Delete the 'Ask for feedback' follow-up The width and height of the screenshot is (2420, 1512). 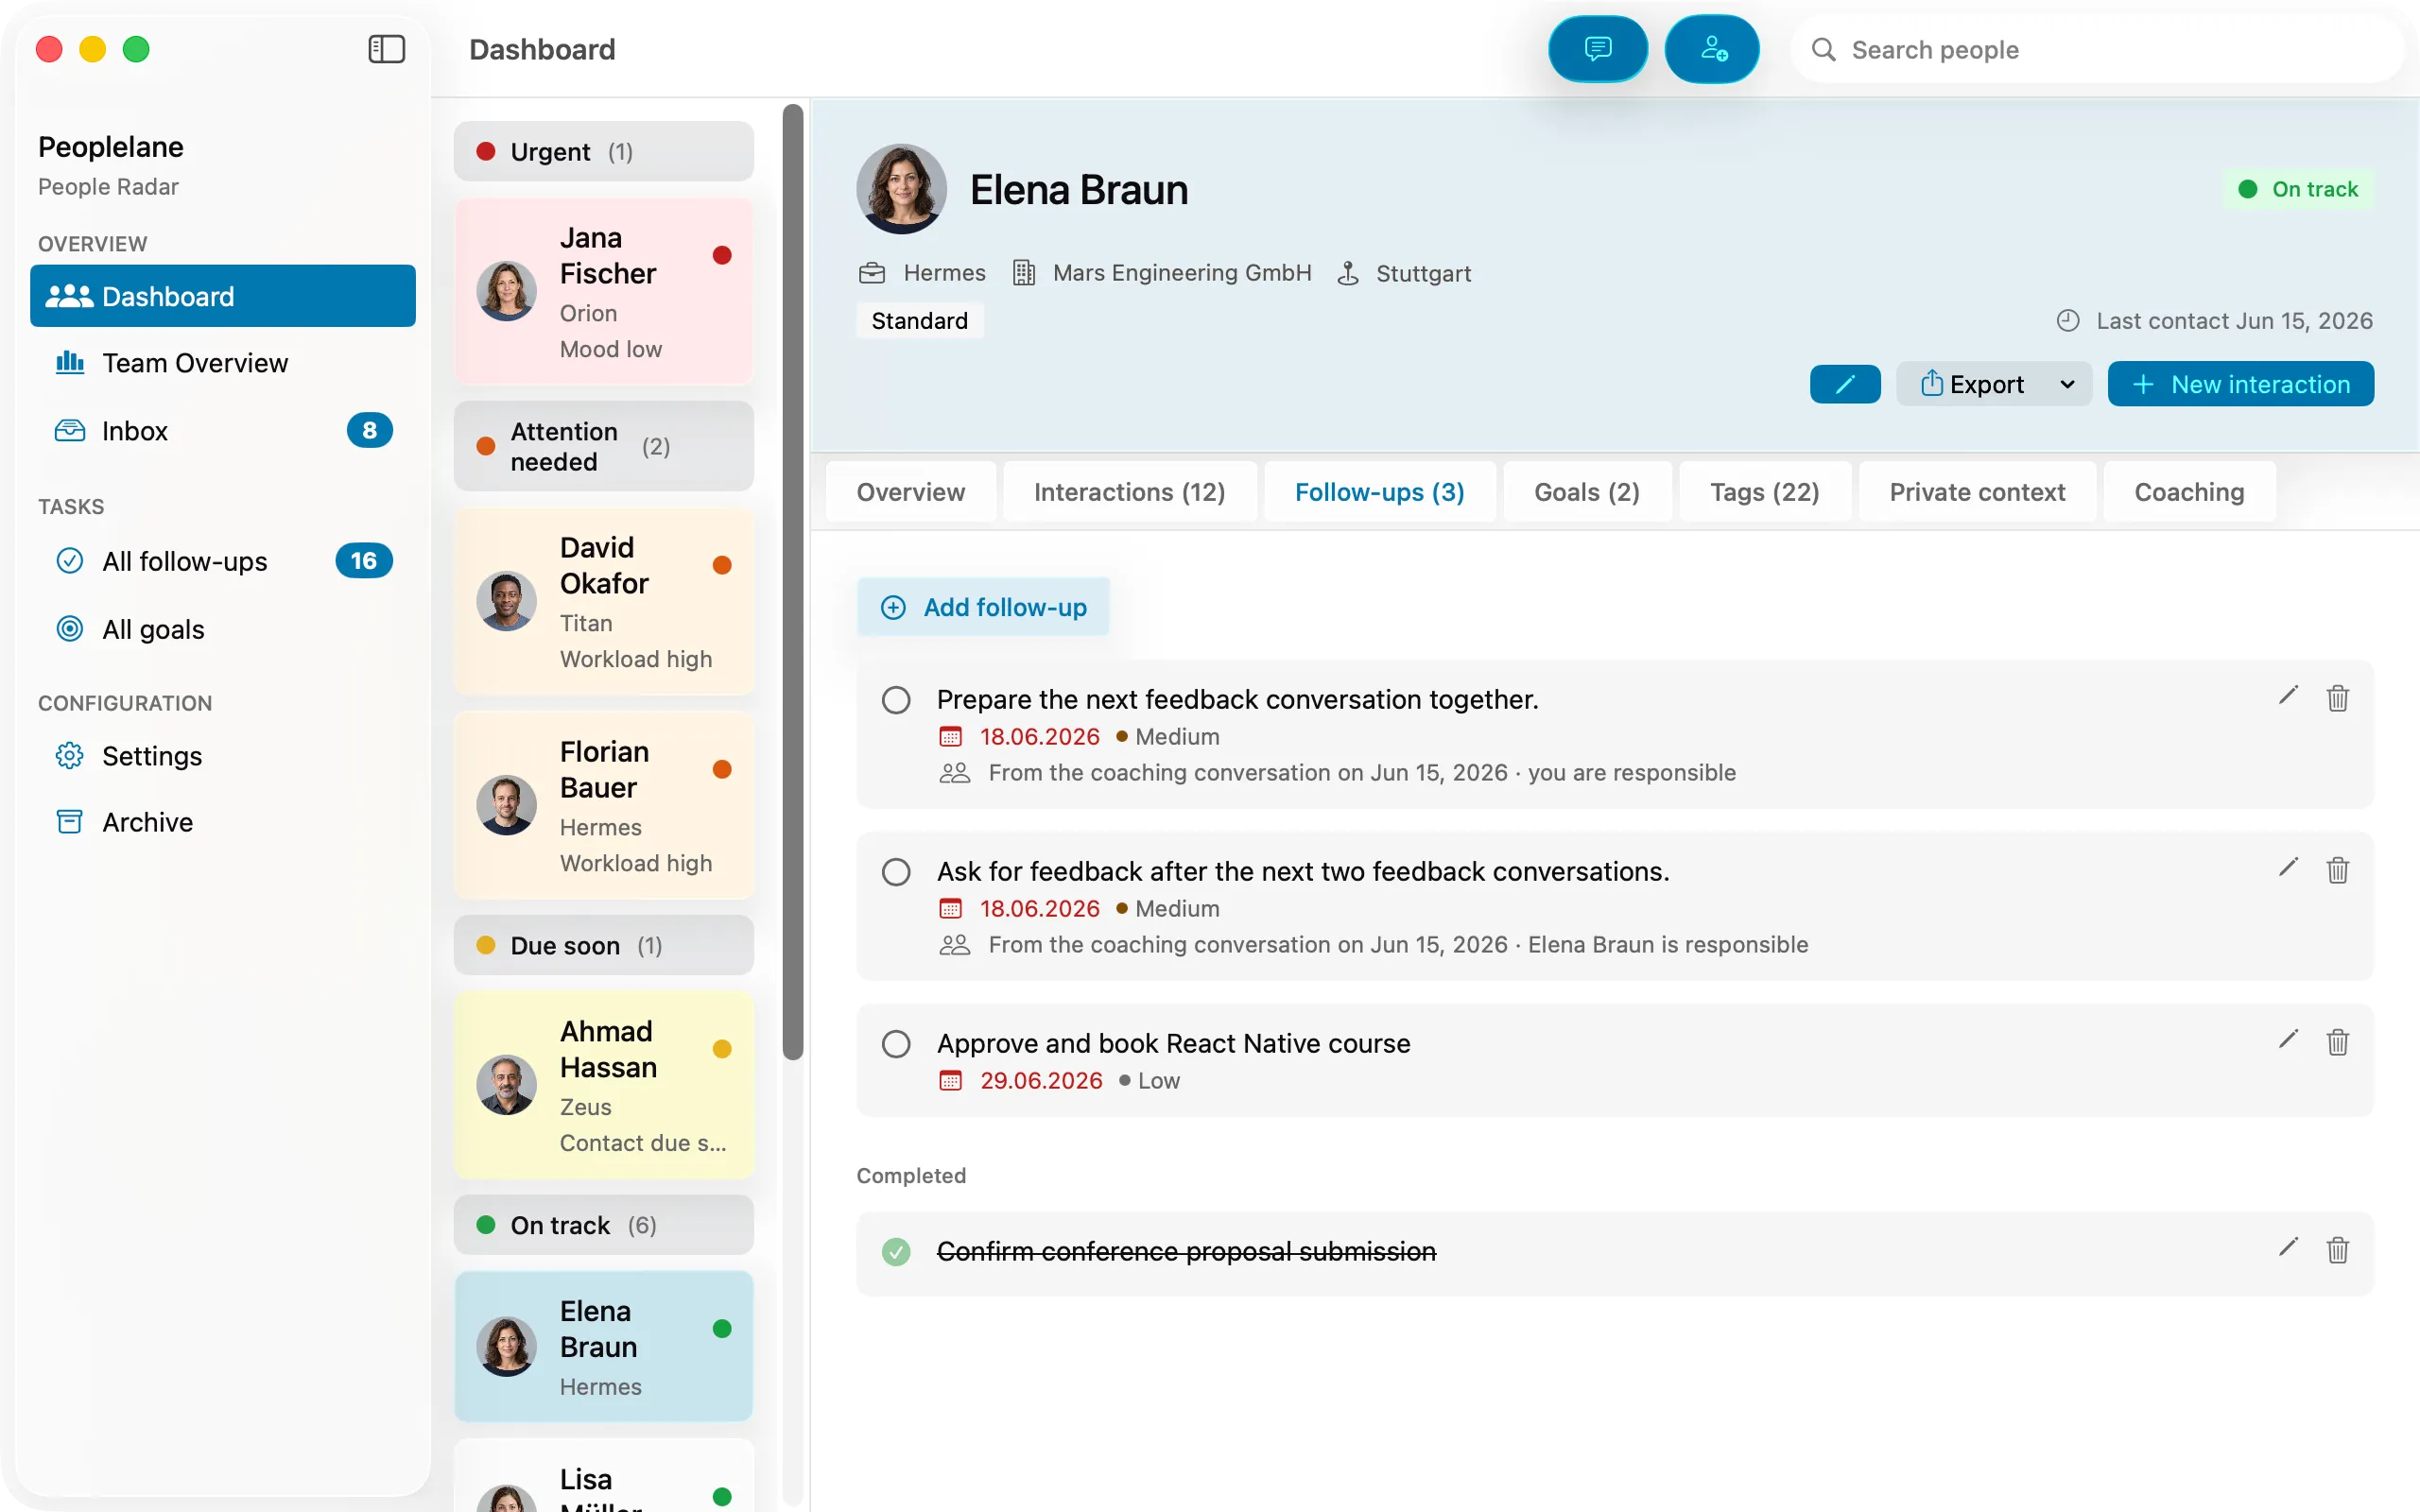pos(2337,870)
